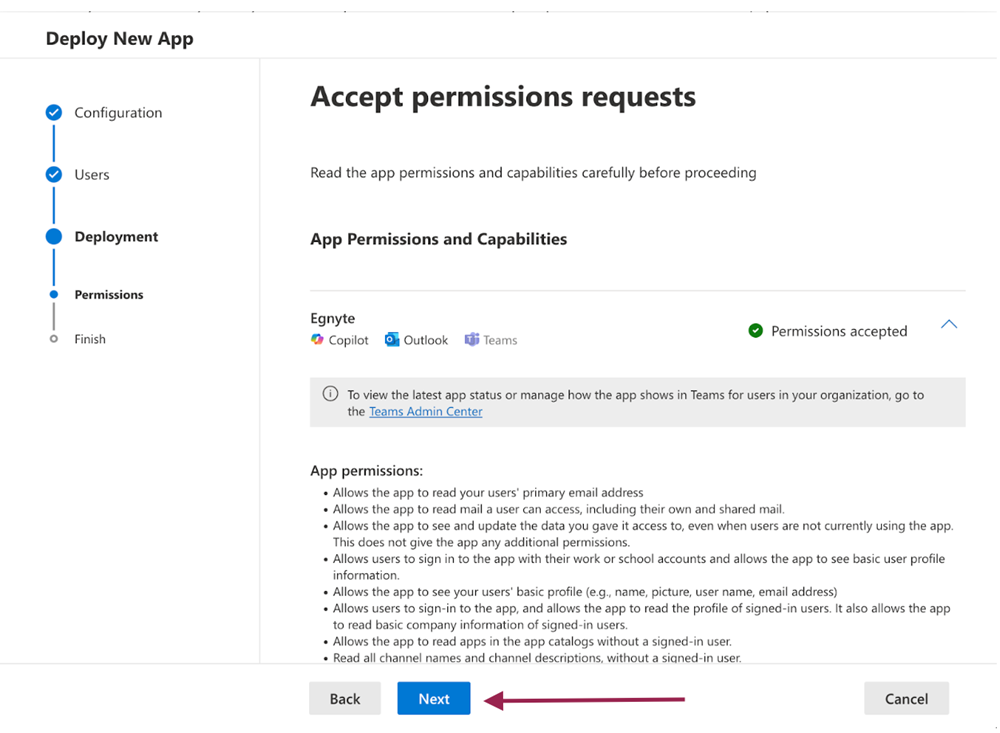This screenshot has width=1000, height=733.
Task: Click the Deployment step circle indicator
Action: [54, 237]
